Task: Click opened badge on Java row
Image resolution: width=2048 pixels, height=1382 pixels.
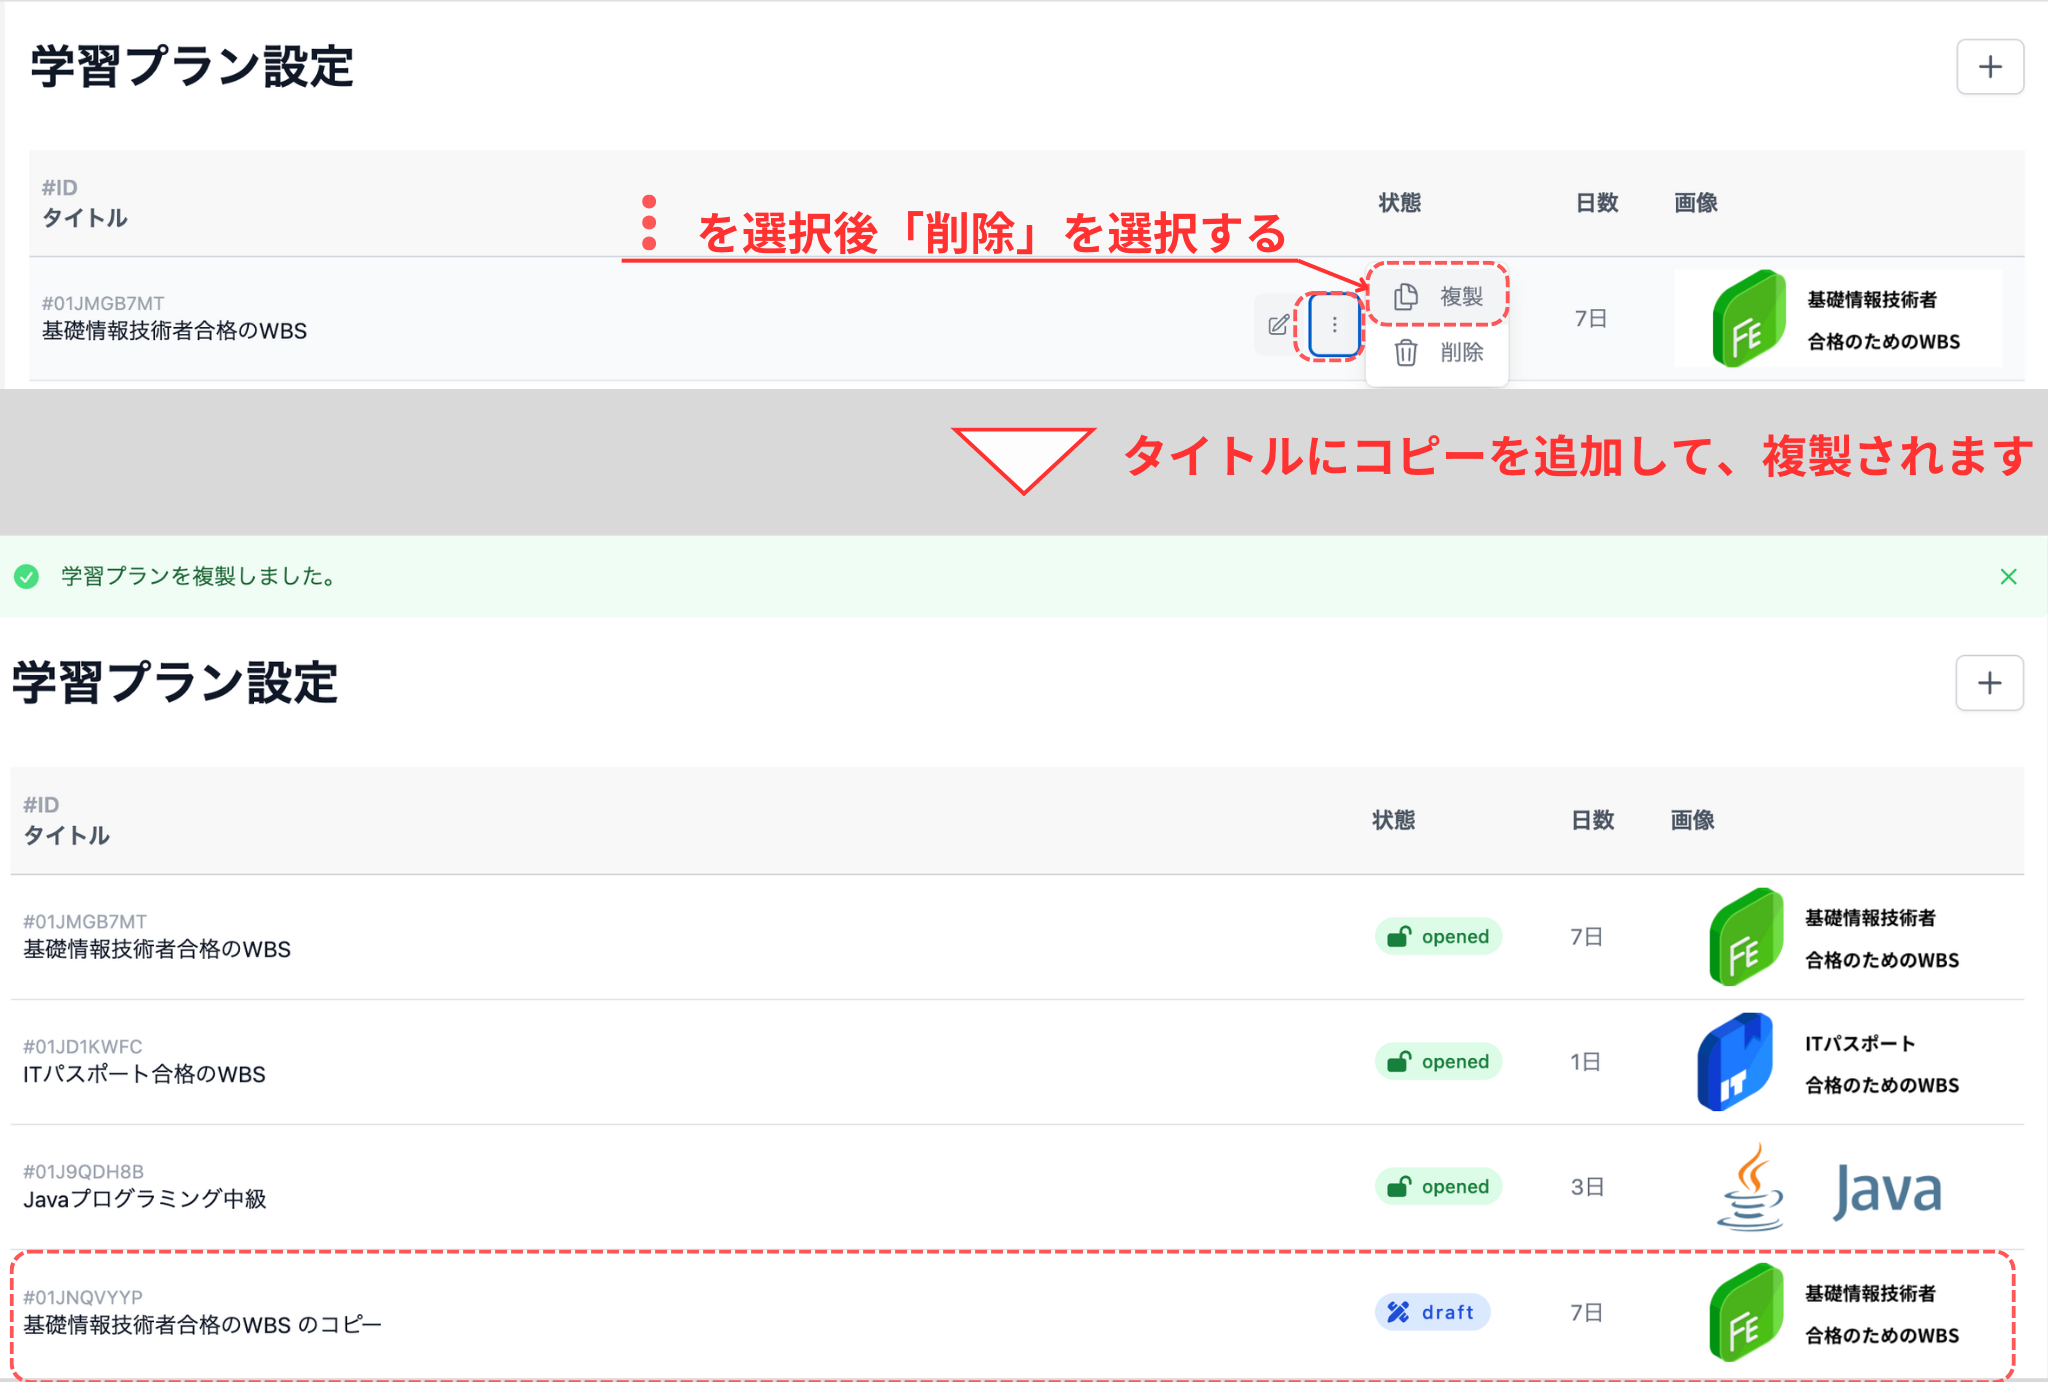Action: 1438,1187
